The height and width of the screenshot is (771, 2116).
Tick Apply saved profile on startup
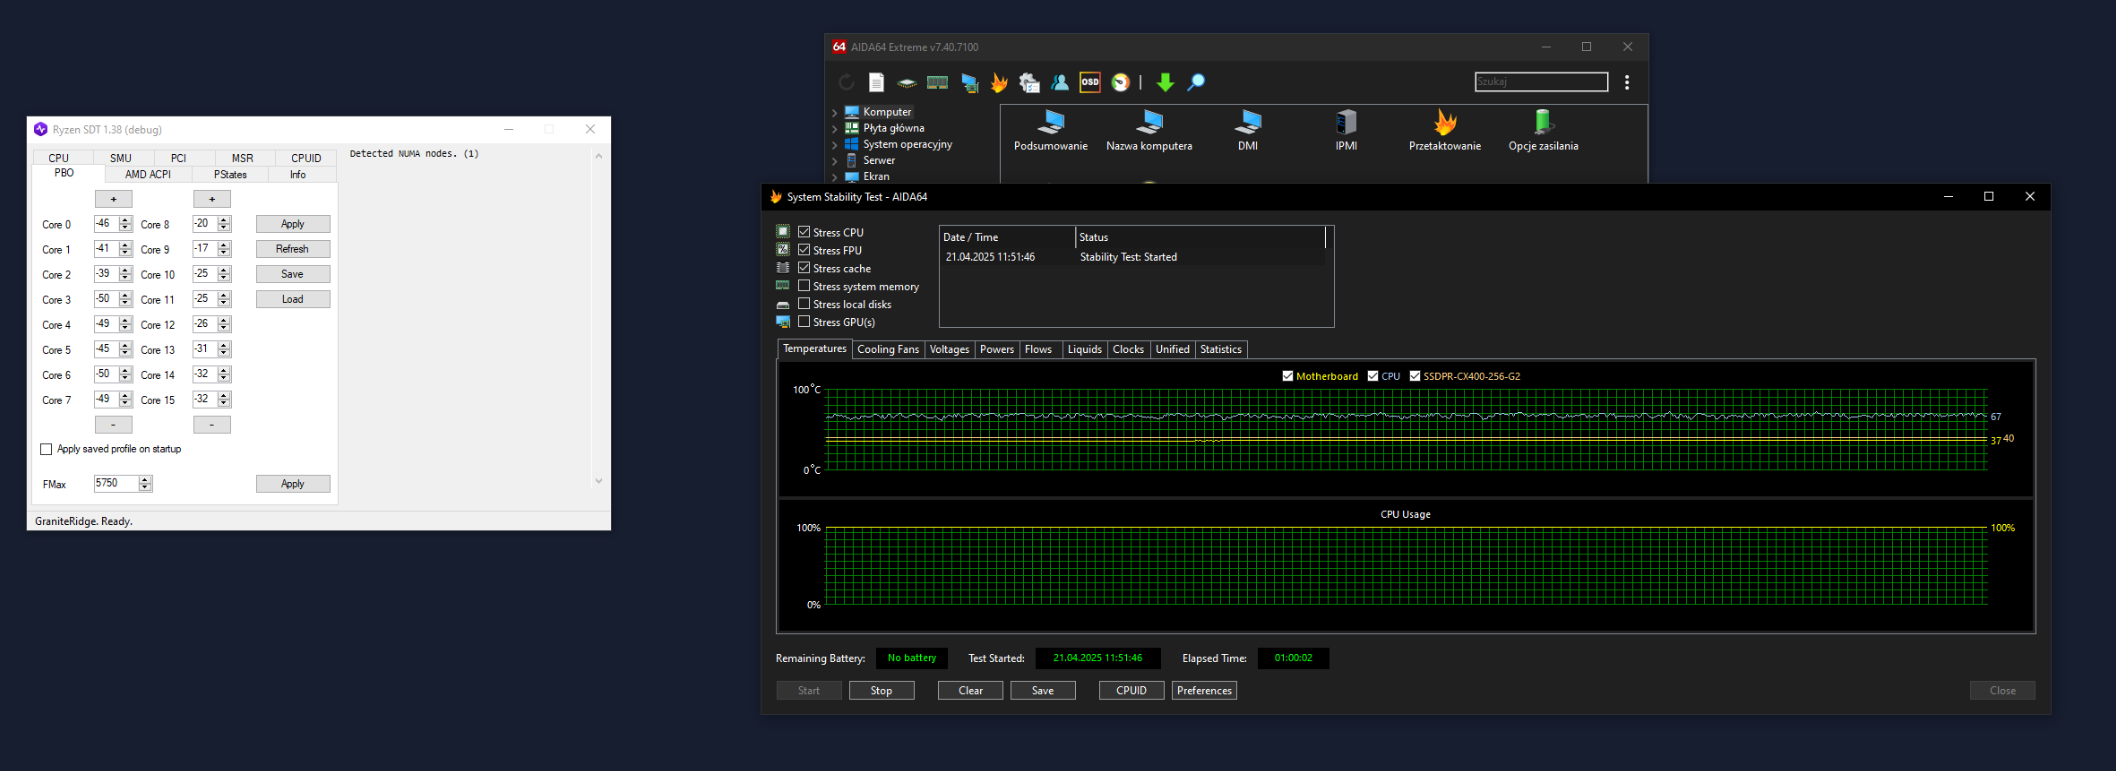[x=46, y=450]
